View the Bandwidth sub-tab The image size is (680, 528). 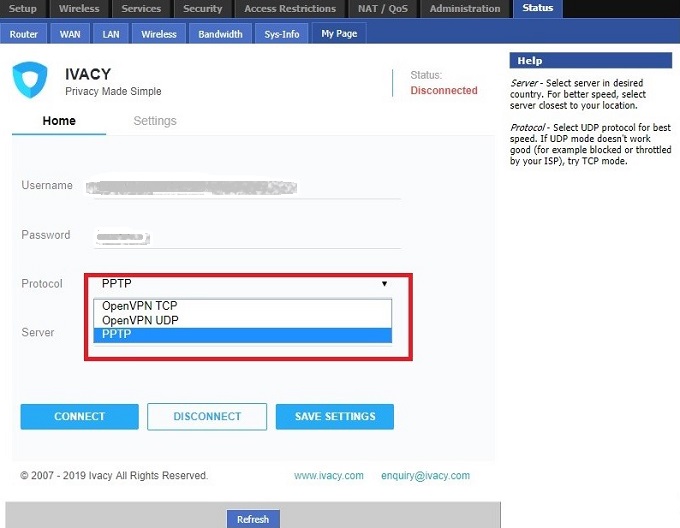coord(220,34)
